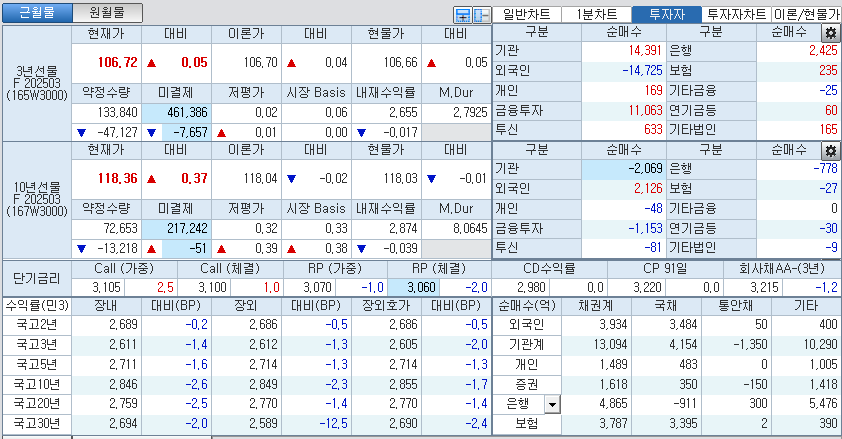Image resolution: width=842 pixels, height=439 pixels.
Task: Click the 10년선물 current price 118.36
Action: pos(118,179)
